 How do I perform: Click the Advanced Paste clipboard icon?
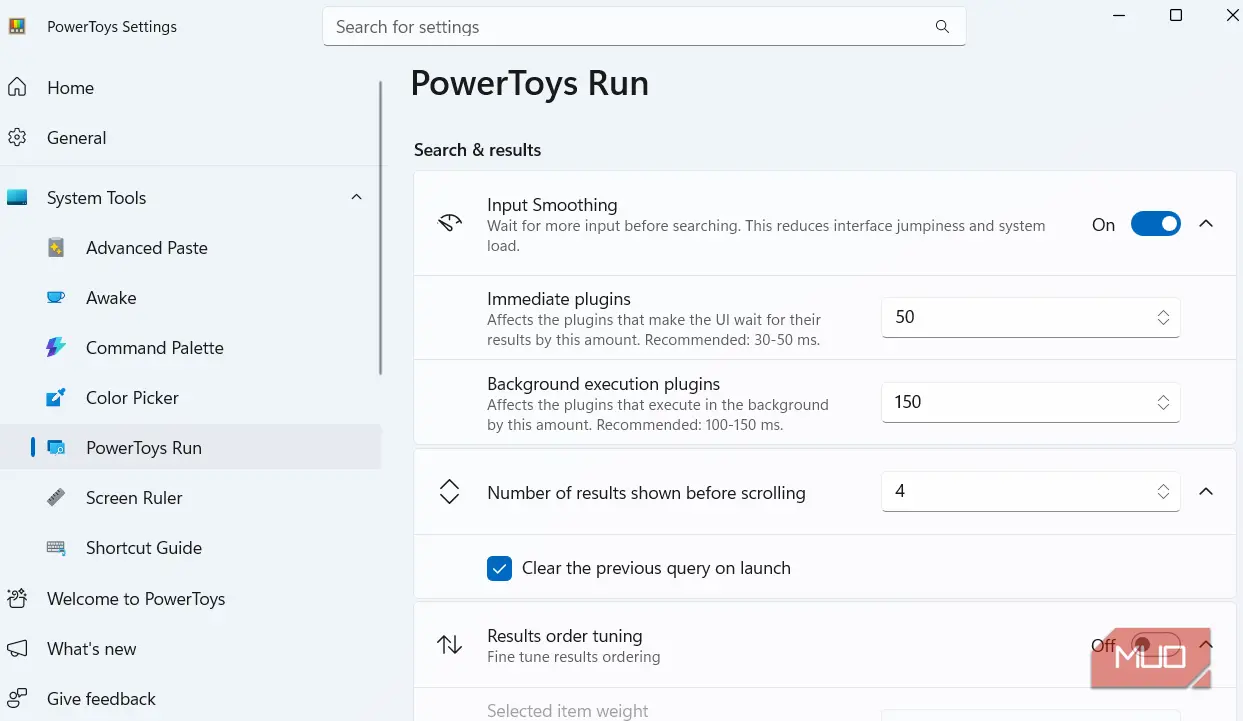(x=56, y=248)
